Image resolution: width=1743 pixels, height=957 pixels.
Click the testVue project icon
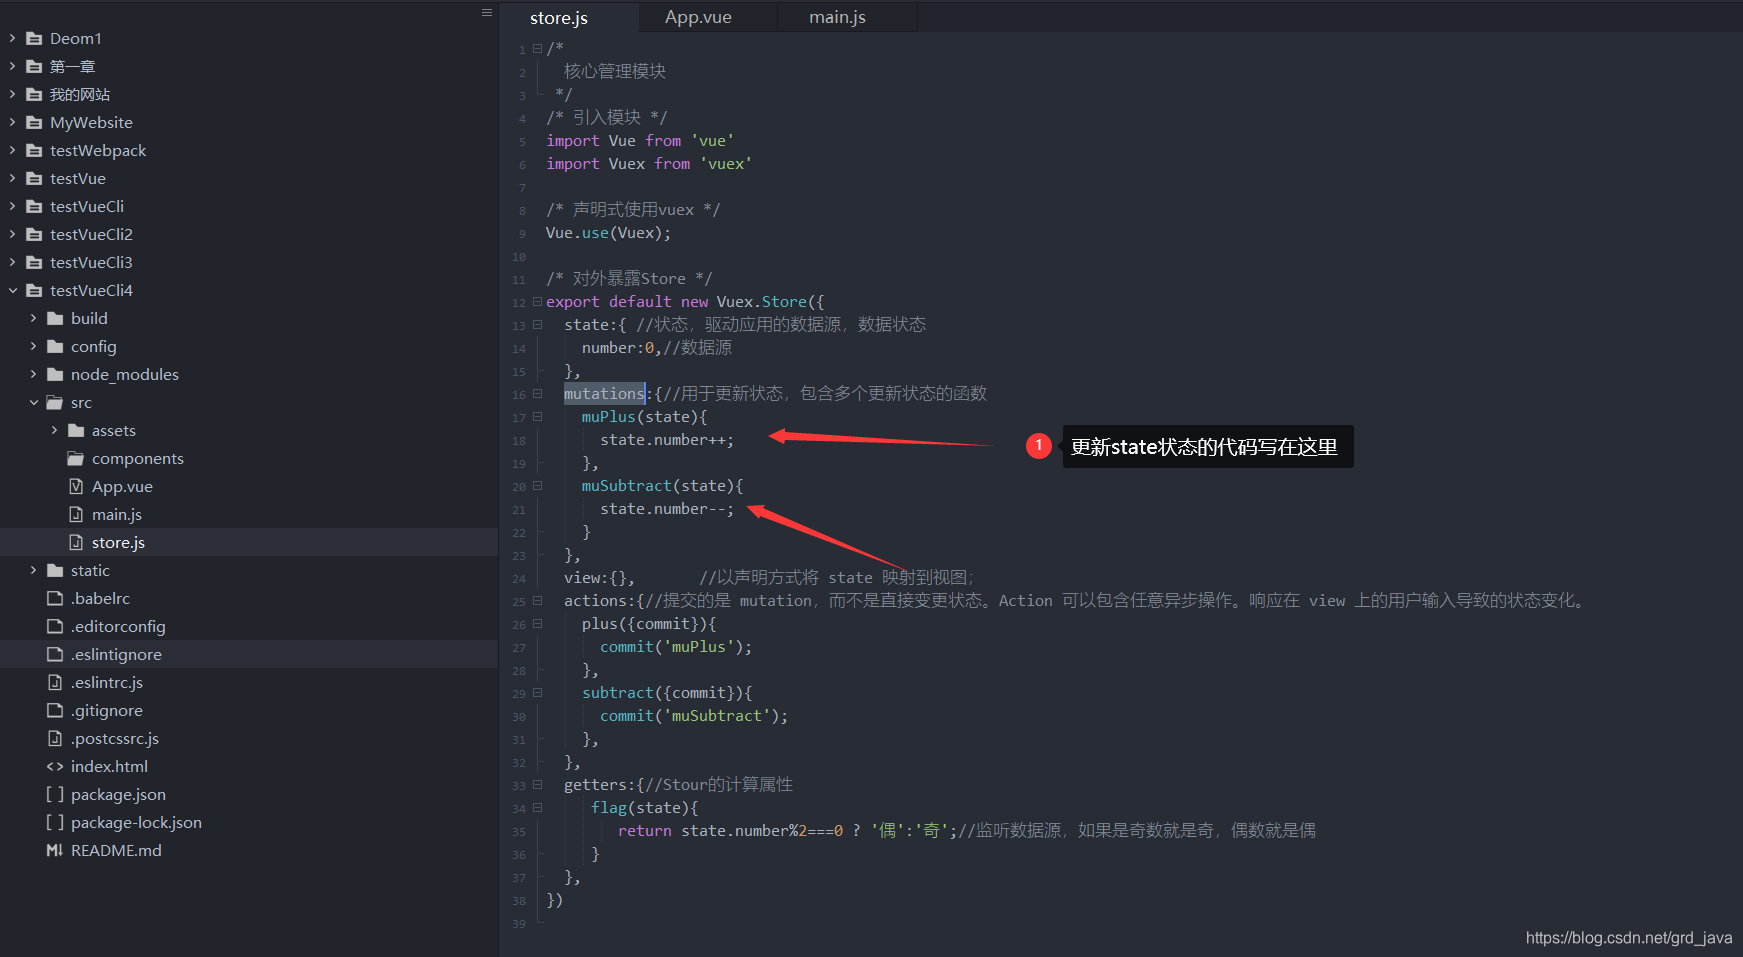pos(34,178)
